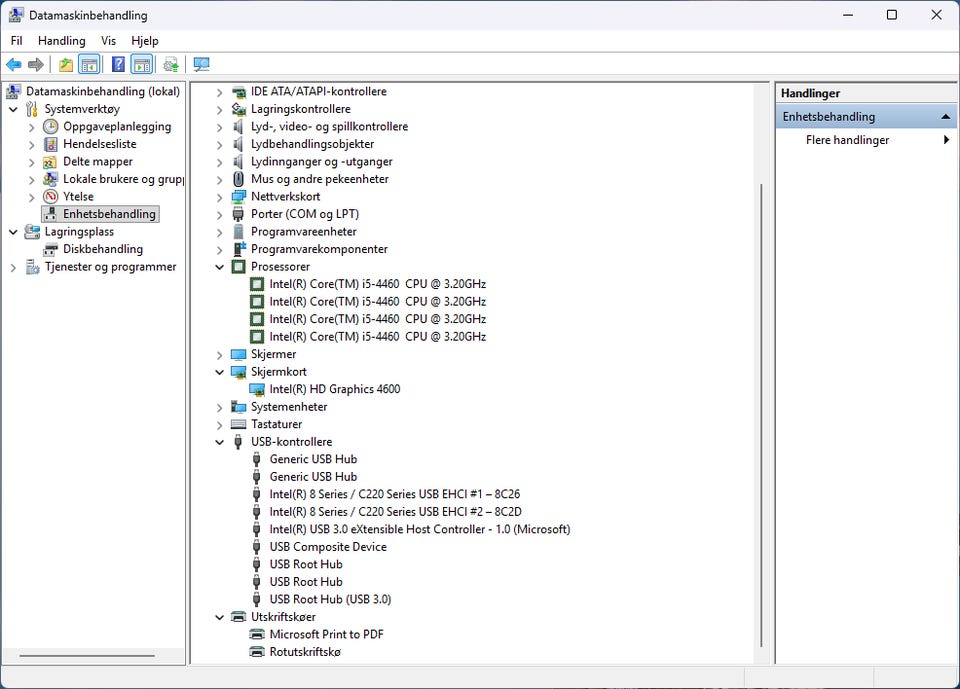Screen dimensions: 960x689
Task: Select Diskbehandling in the left tree
Action: coord(103,249)
